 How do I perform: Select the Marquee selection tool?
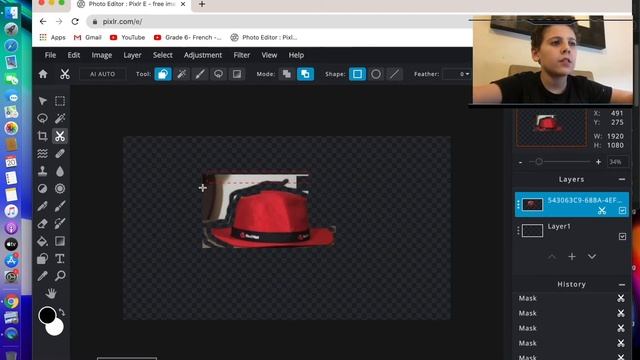coord(60,101)
